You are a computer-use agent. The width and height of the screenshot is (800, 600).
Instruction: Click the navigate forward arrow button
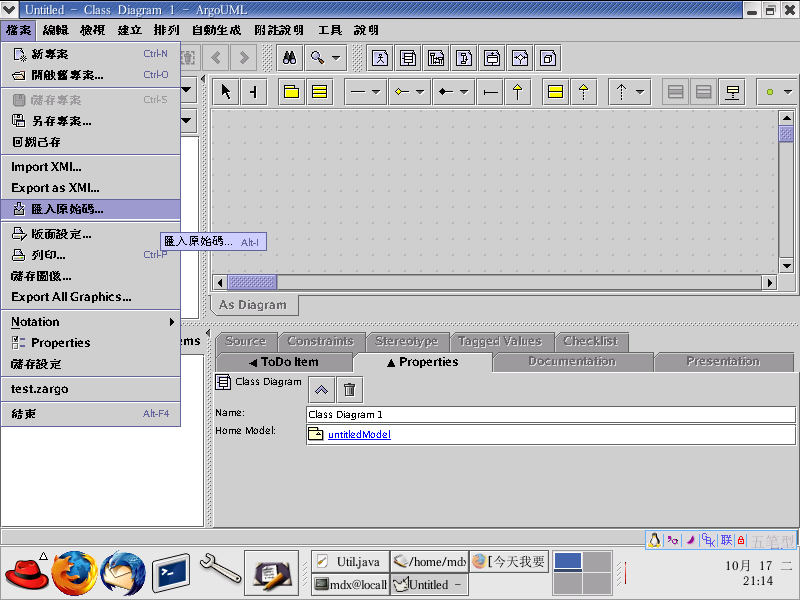(x=244, y=58)
